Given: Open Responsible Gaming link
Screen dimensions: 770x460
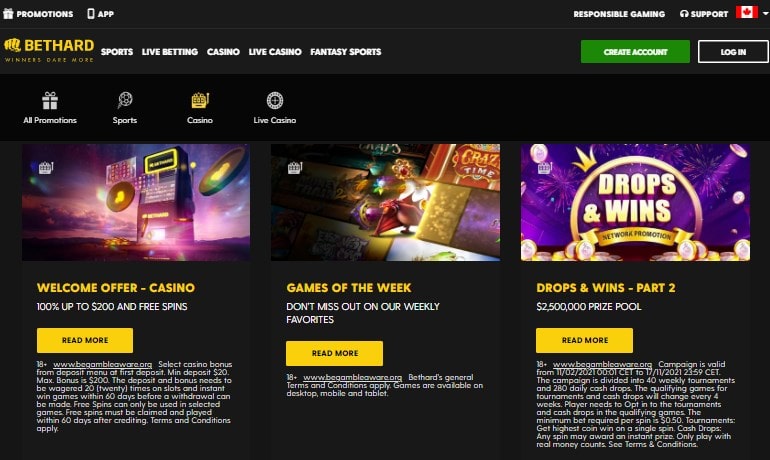Looking at the screenshot, I should coord(619,14).
